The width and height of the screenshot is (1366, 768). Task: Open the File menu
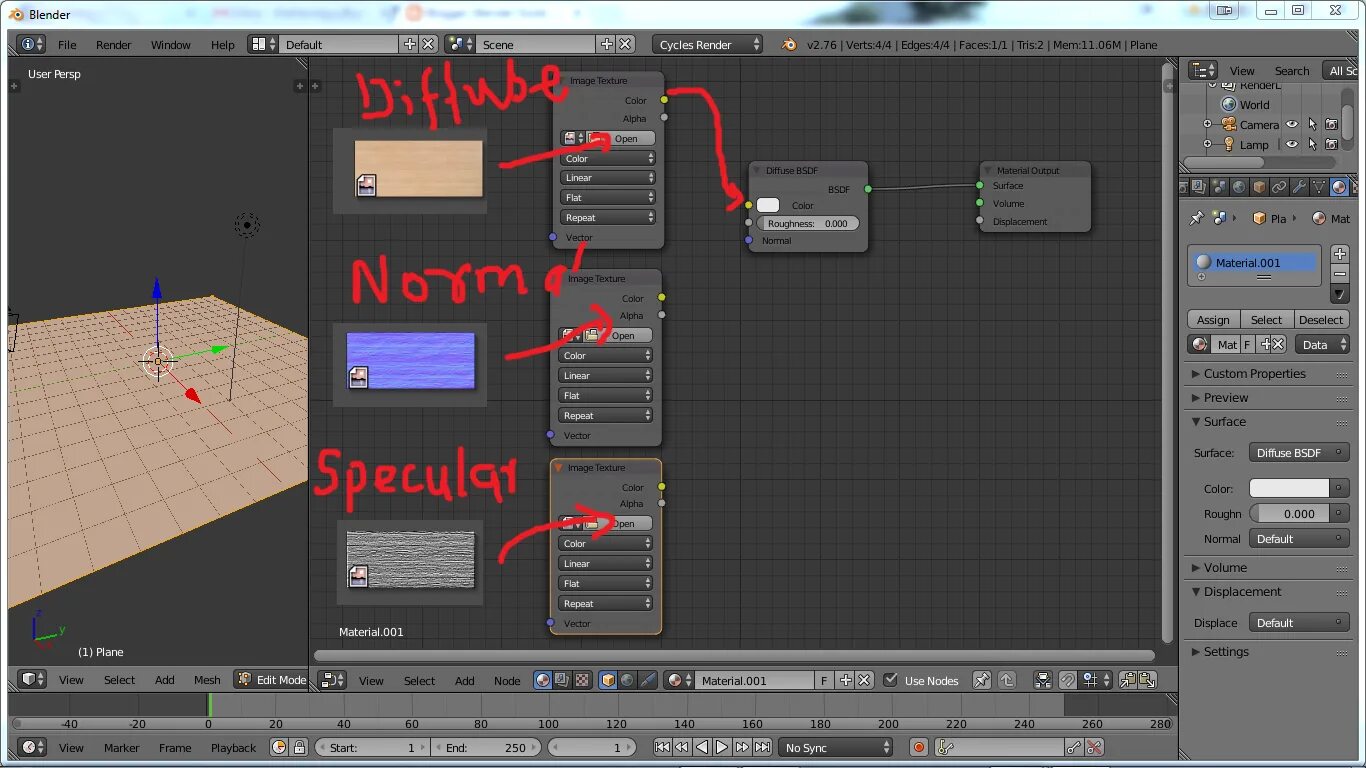pyautogui.click(x=67, y=45)
